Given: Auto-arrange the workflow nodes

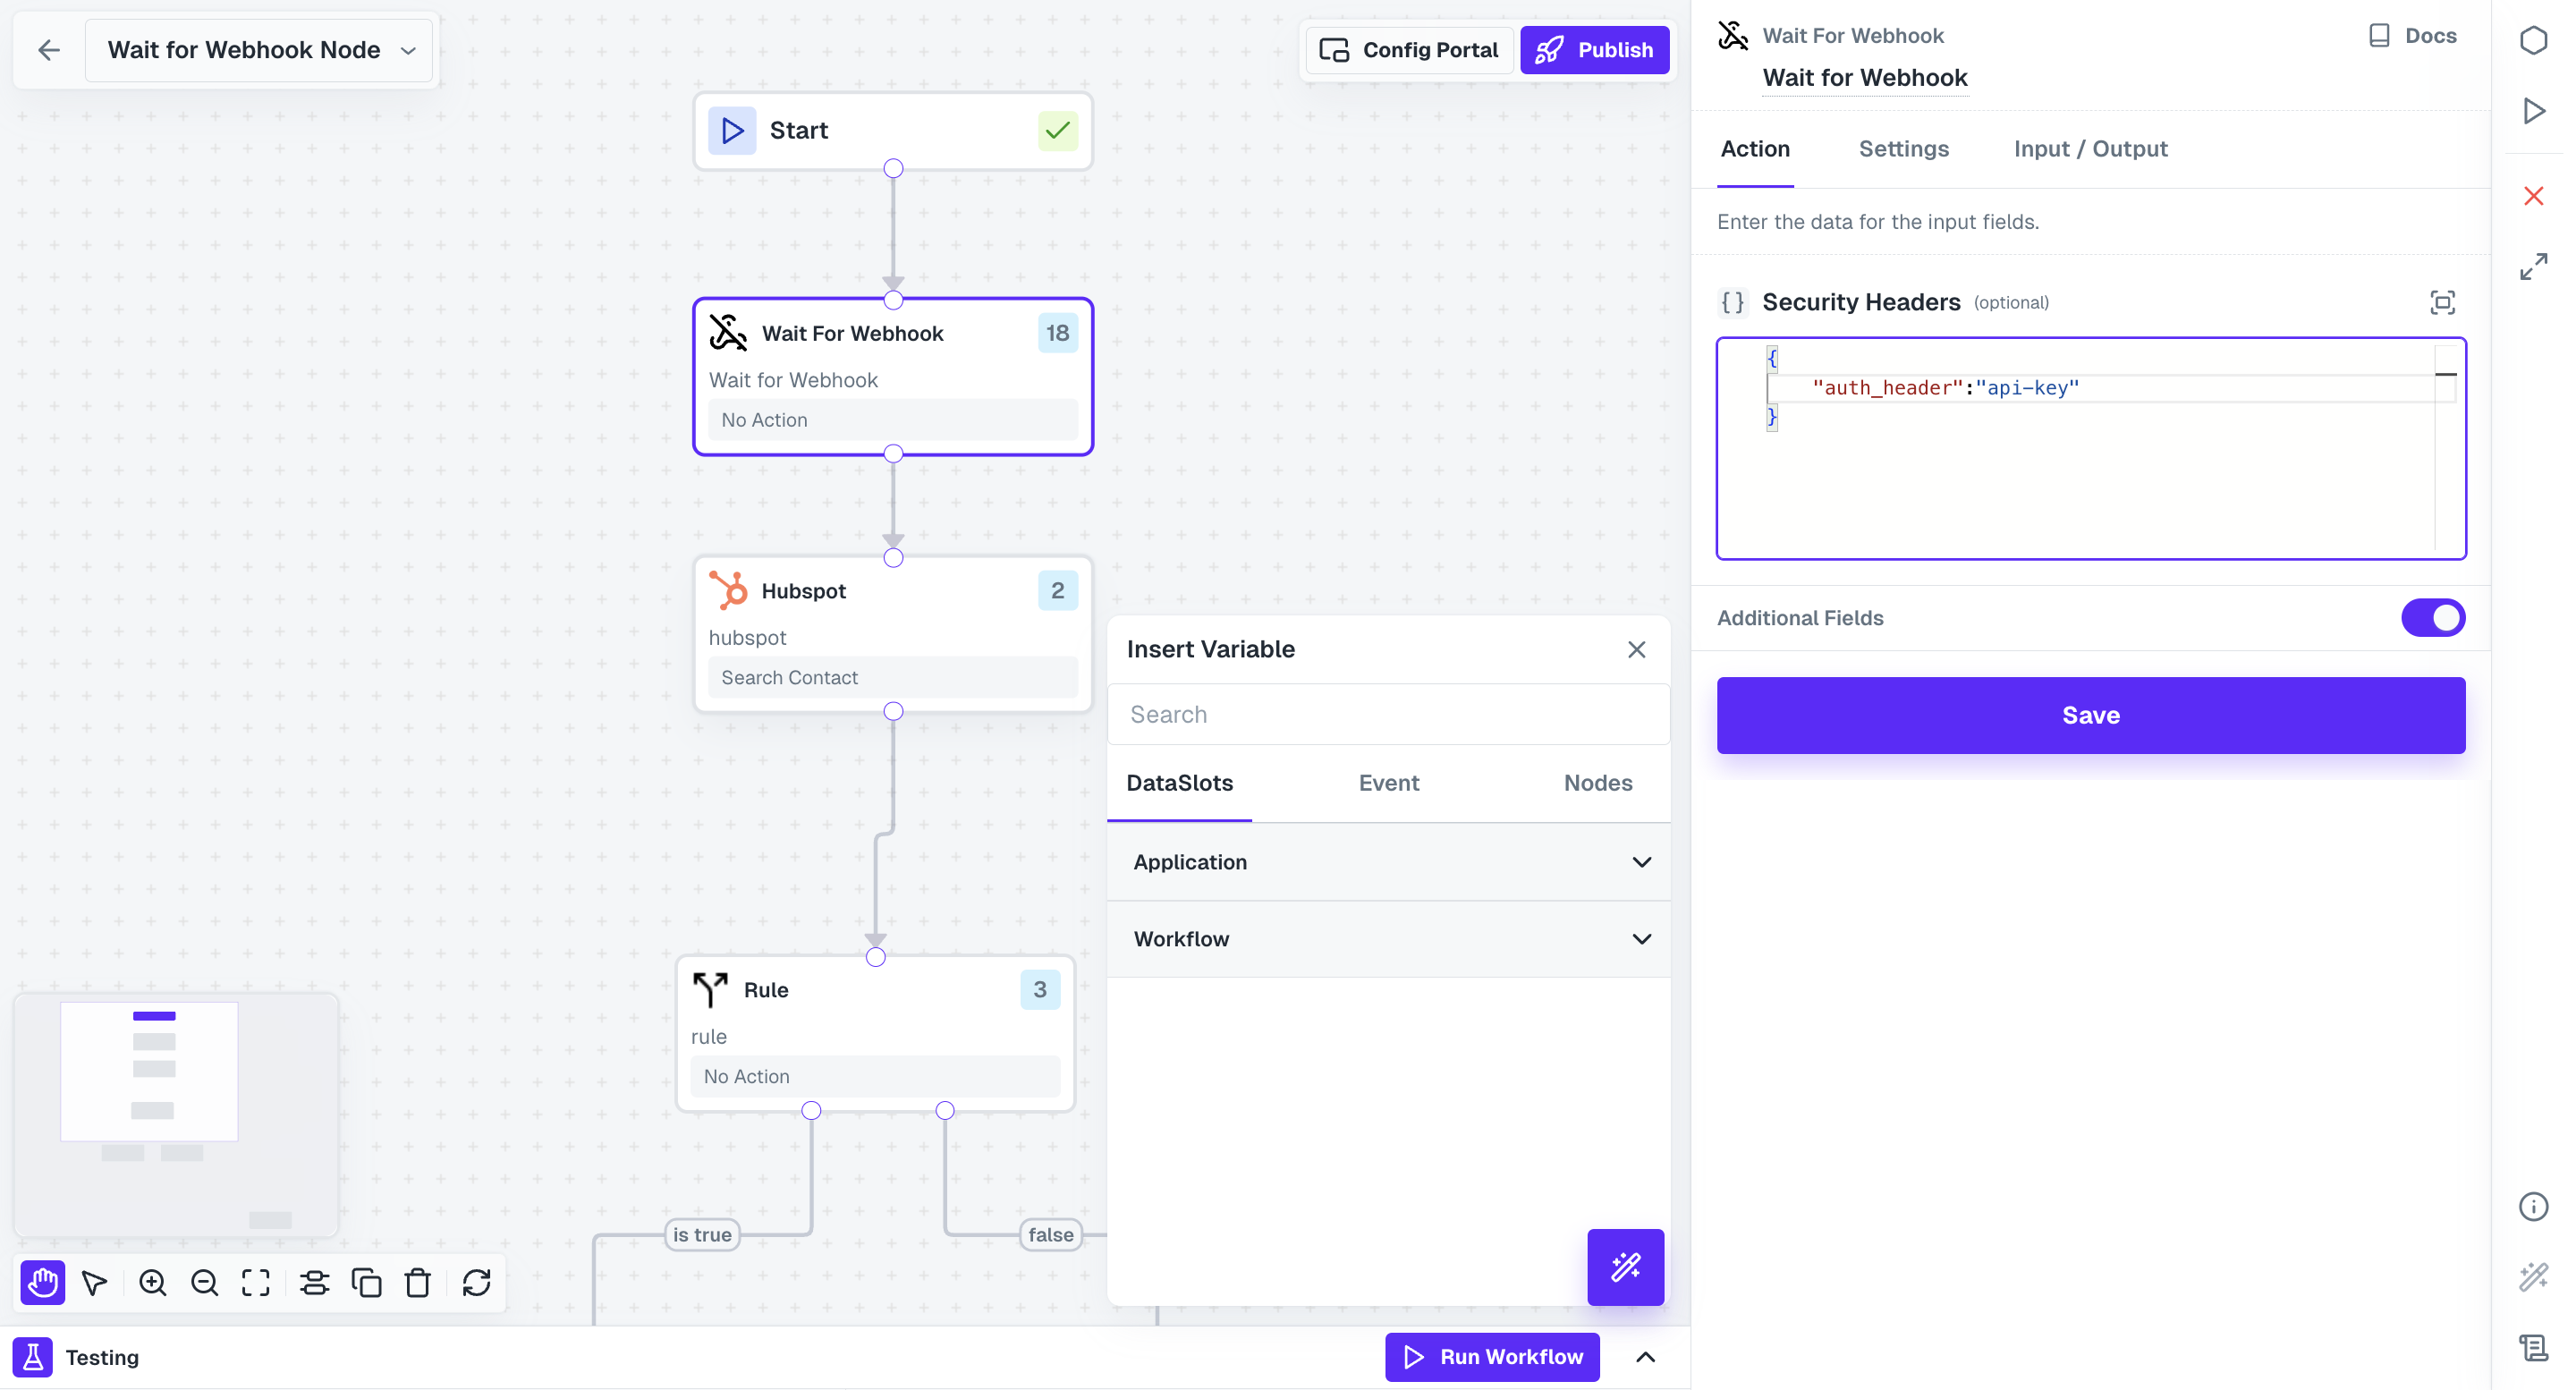Looking at the screenshot, I should click(x=314, y=1282).
